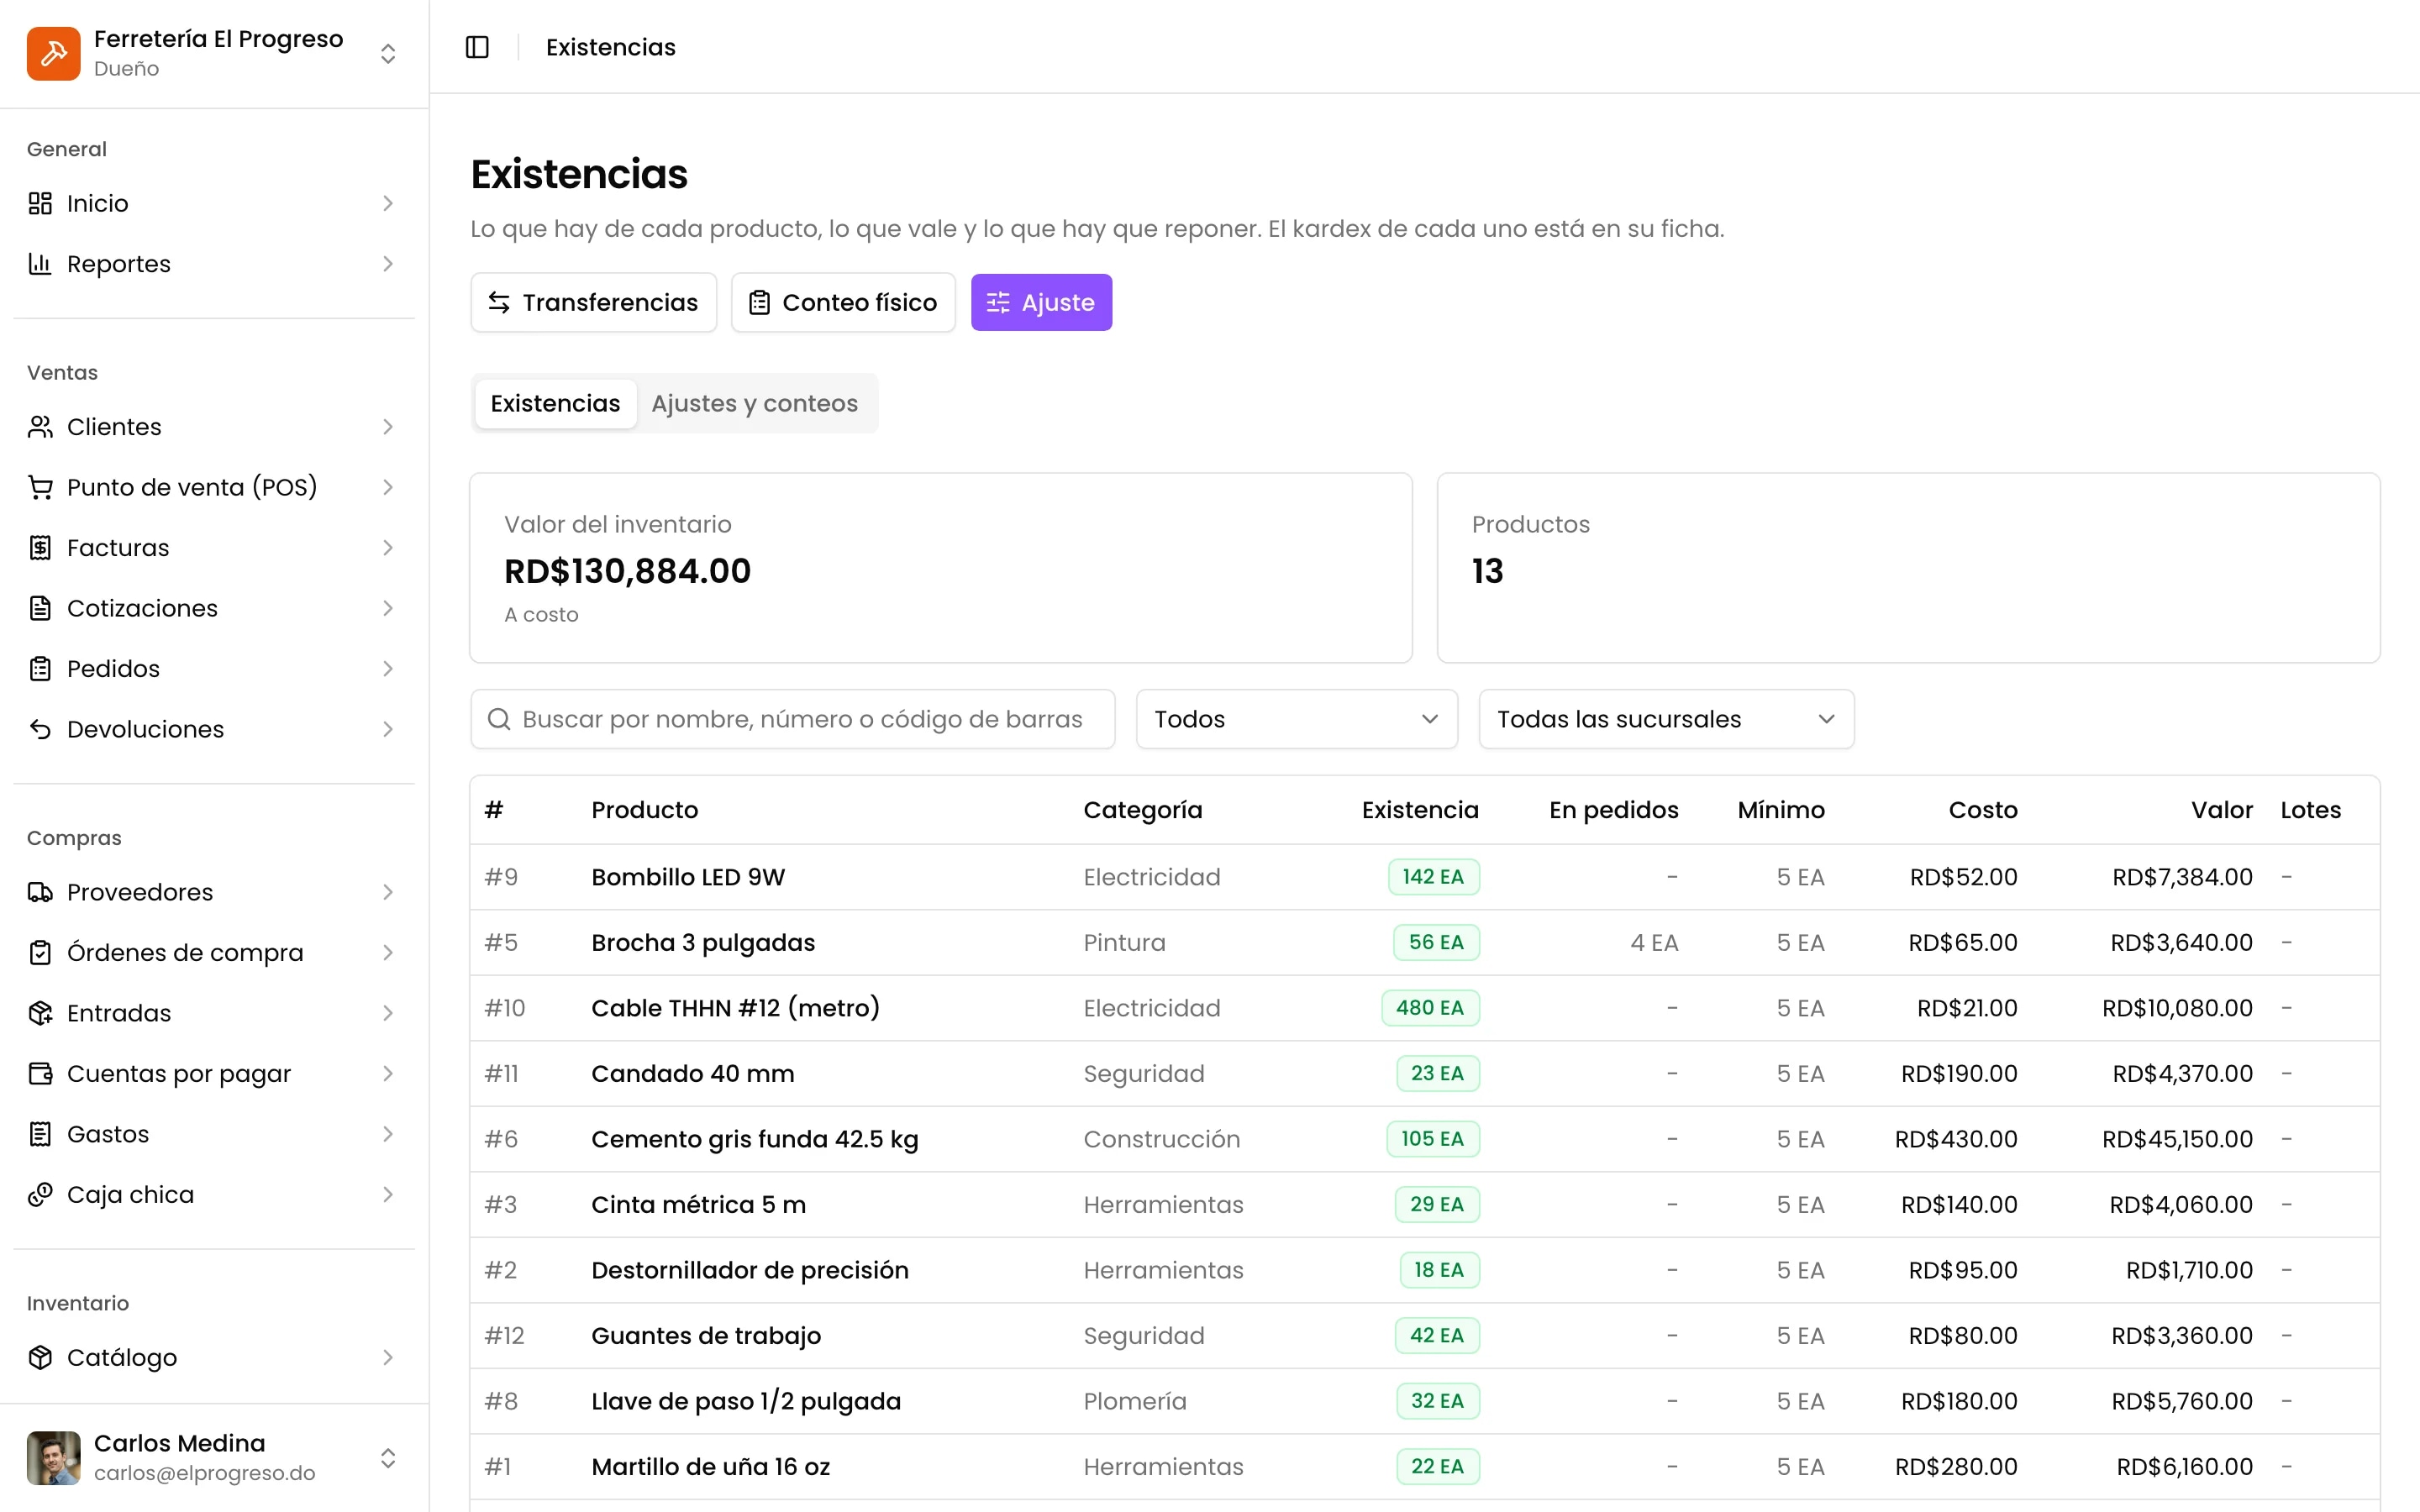Toggle the sidebar panel icon

477,47
